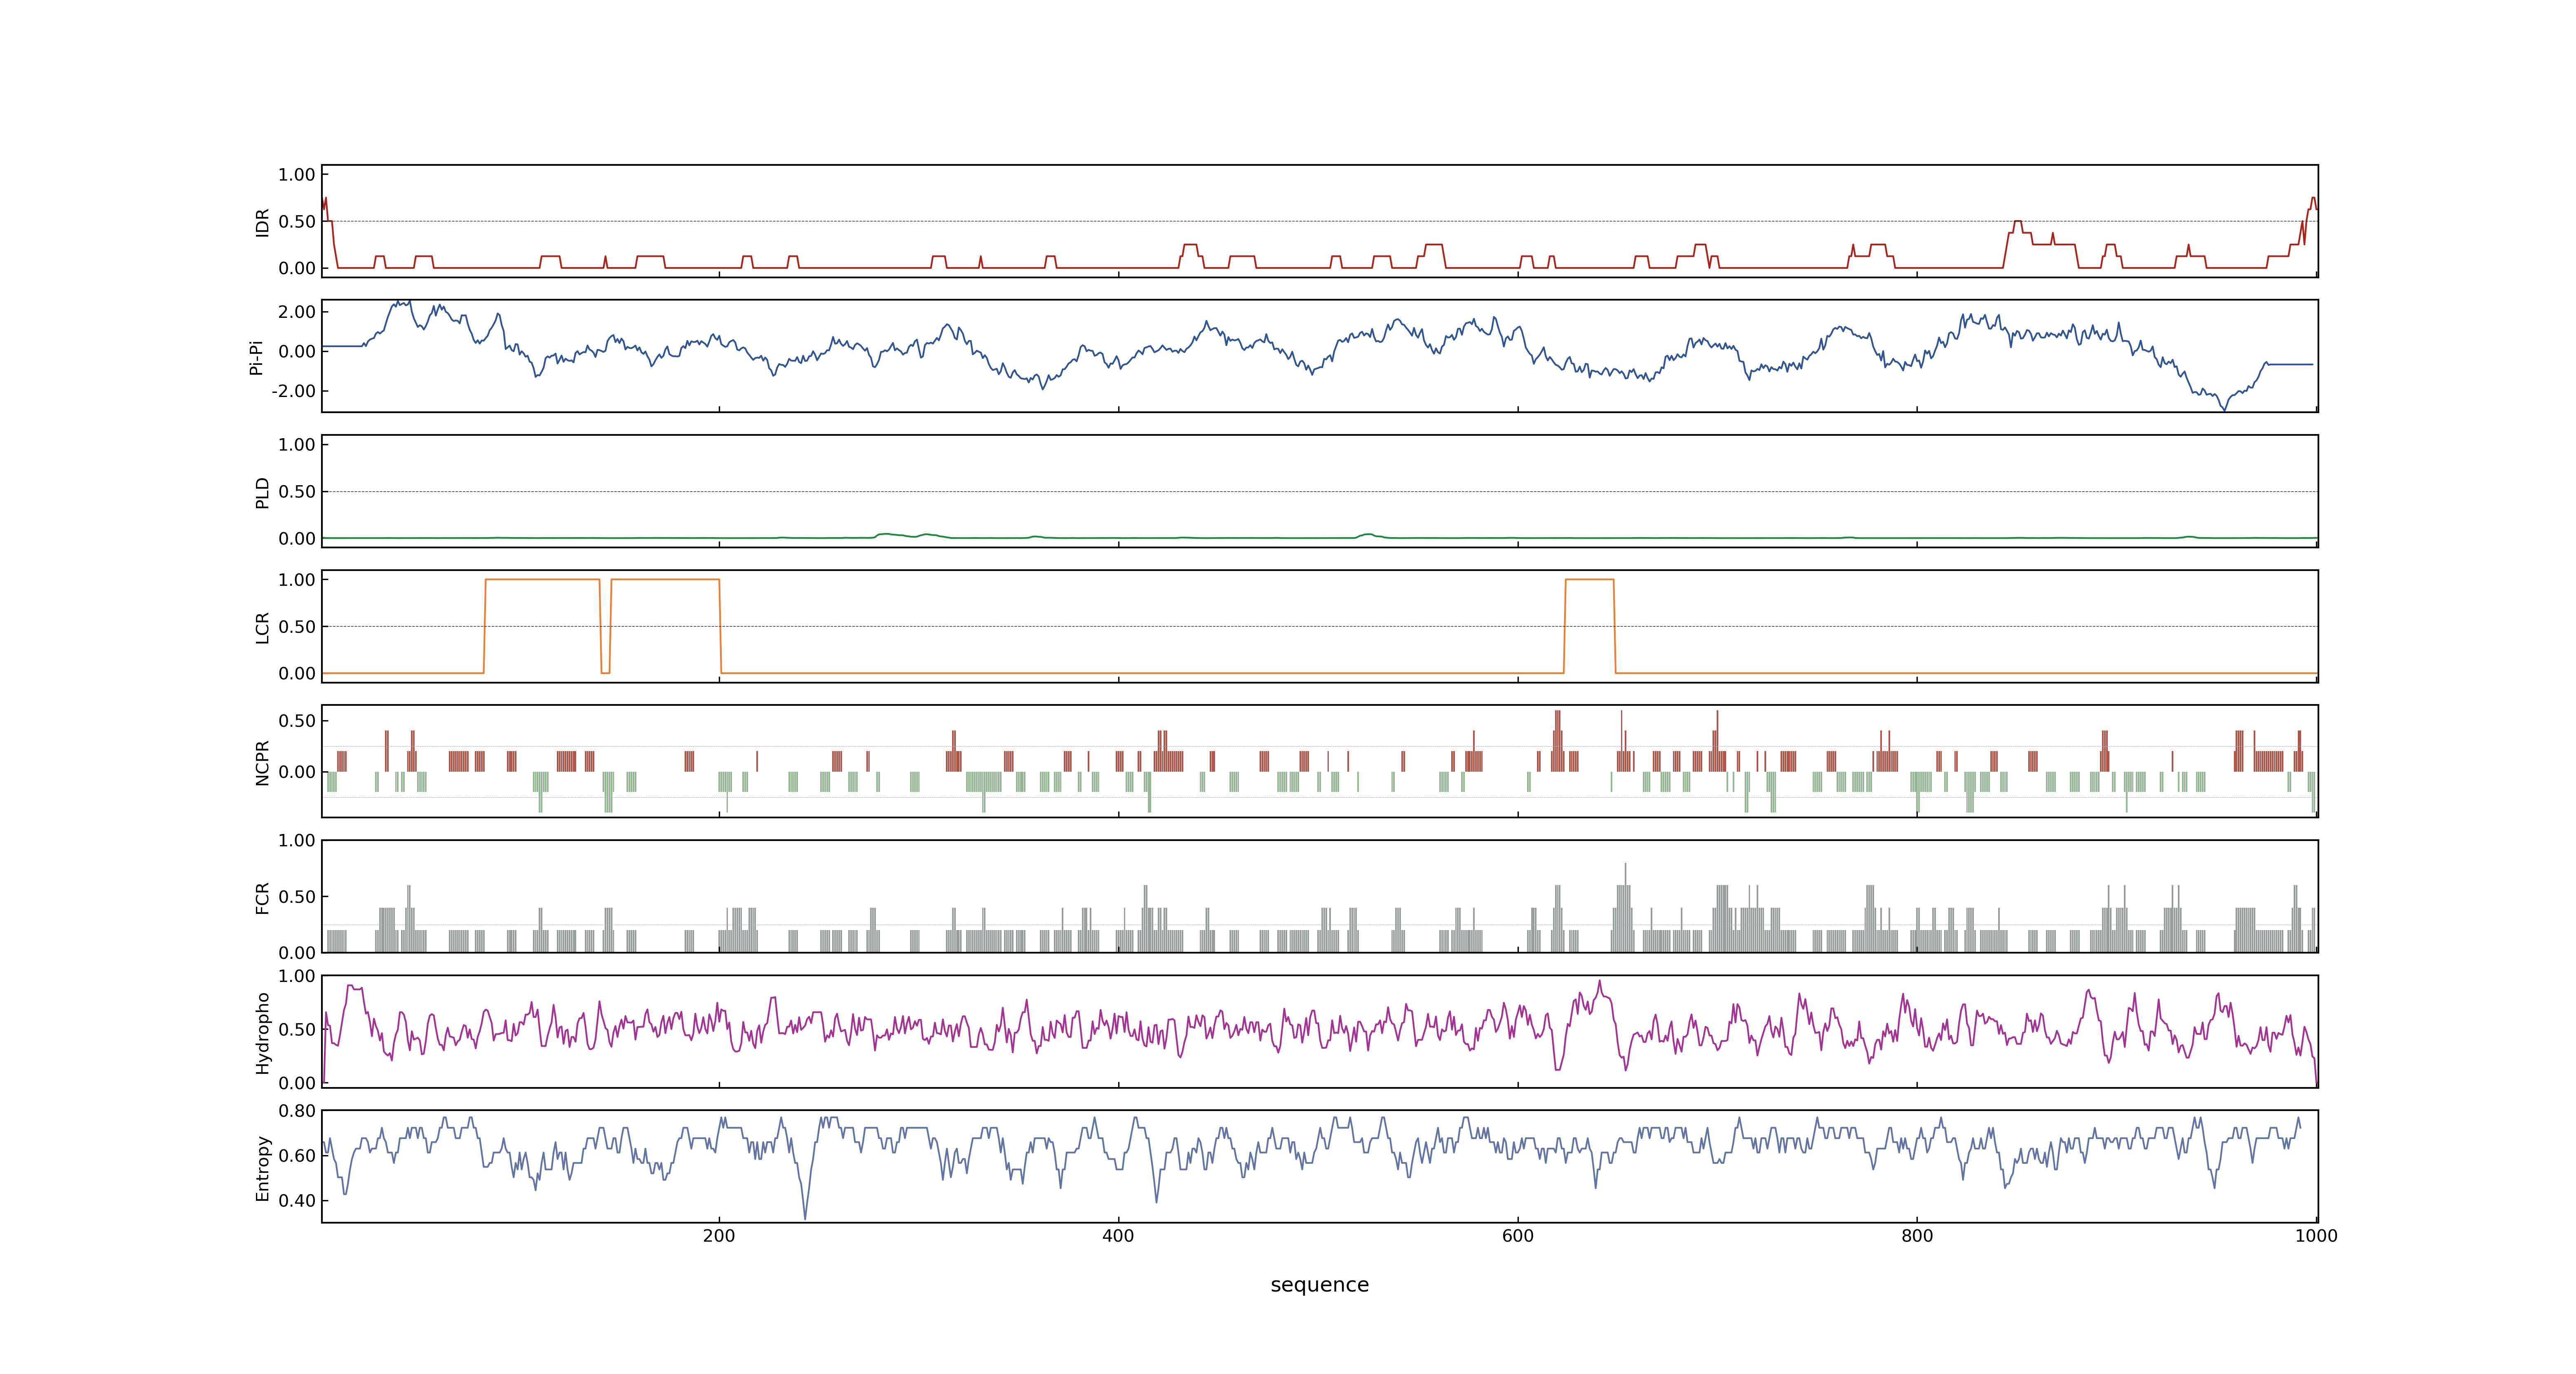This screenshot has width=2576, height=1374.
Task: Click the PLD y-axis label
Action: [x=263, y=492]
